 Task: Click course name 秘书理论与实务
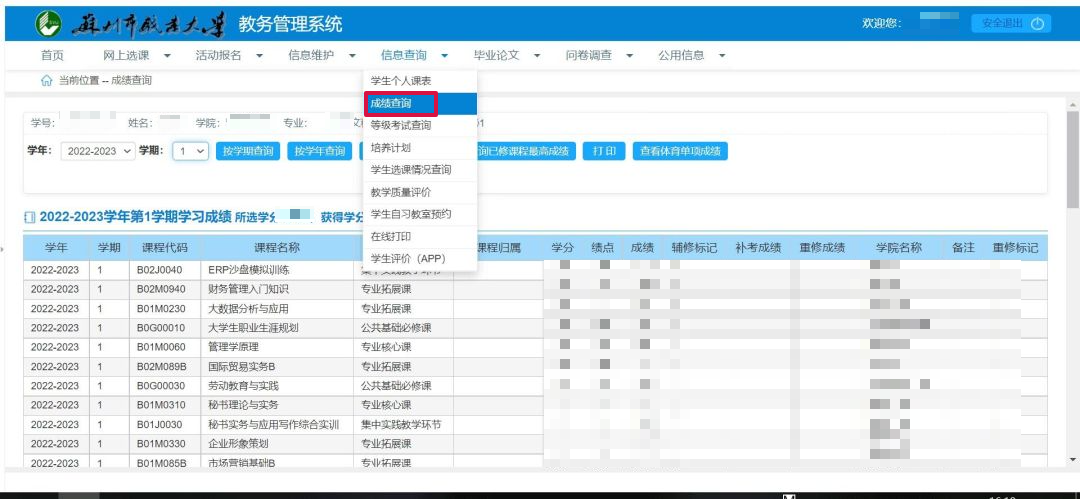point(243,405)
